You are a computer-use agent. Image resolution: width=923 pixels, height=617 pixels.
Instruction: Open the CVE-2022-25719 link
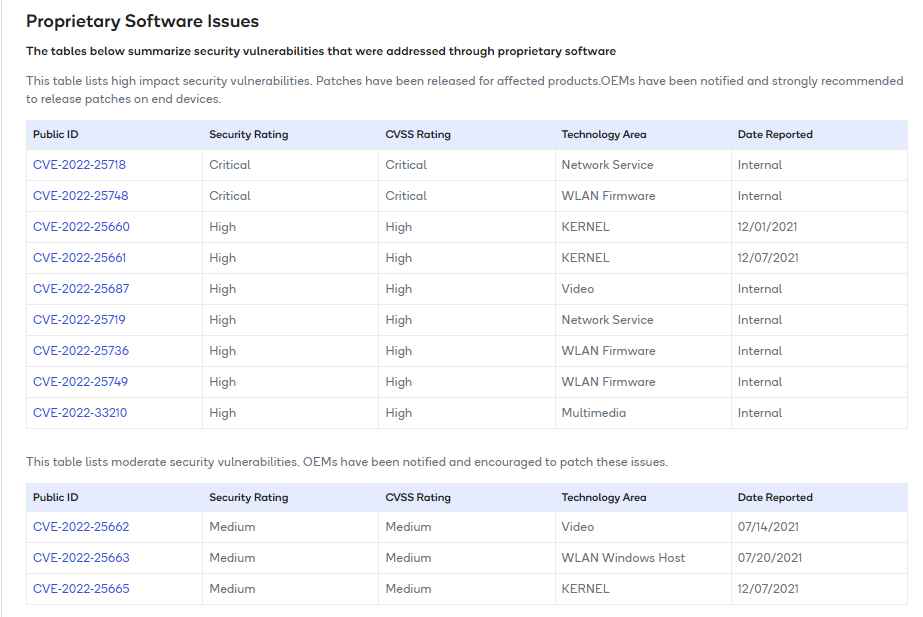[79, 320]
